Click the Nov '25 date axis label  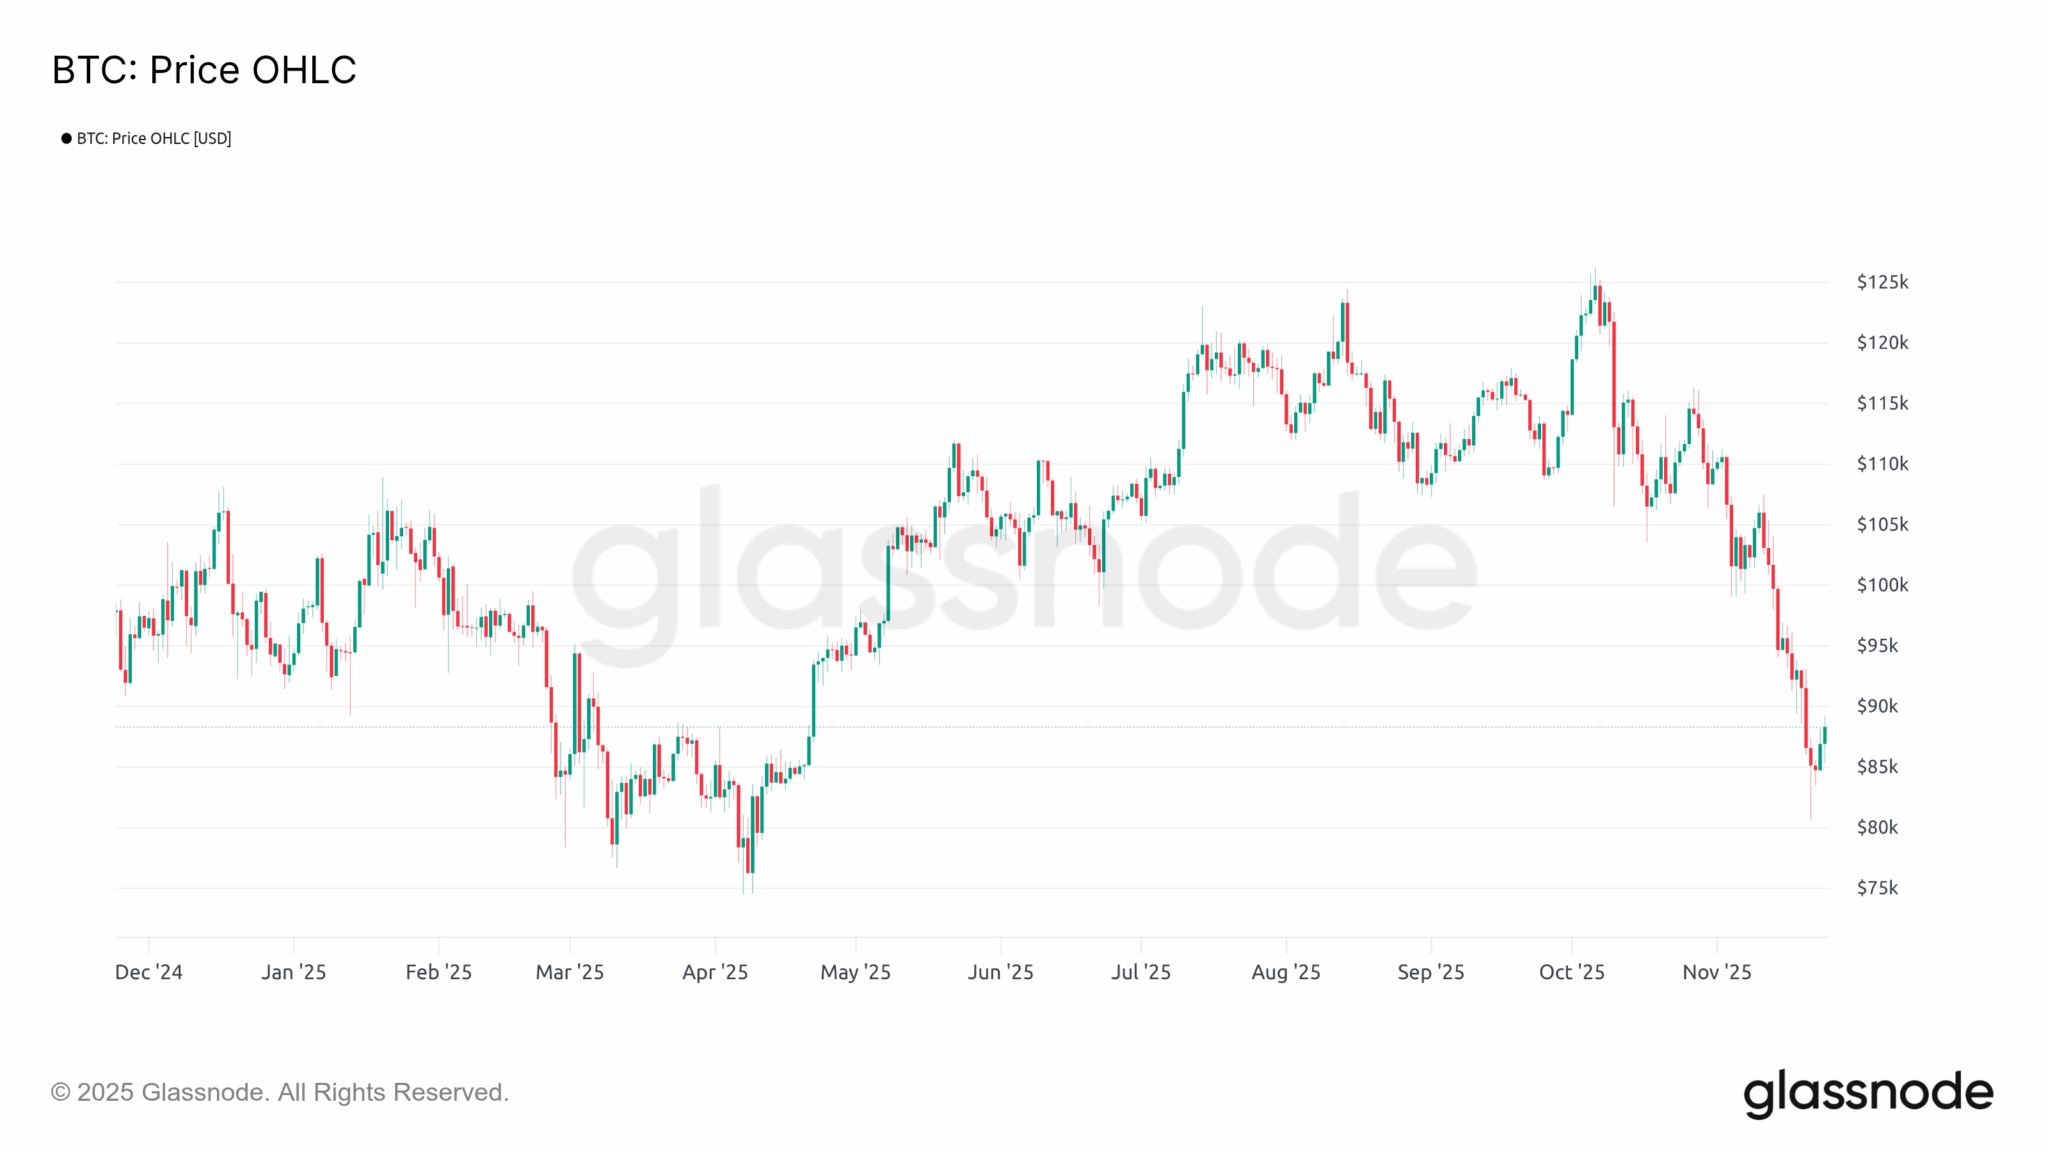click(x=1717, y=972)
